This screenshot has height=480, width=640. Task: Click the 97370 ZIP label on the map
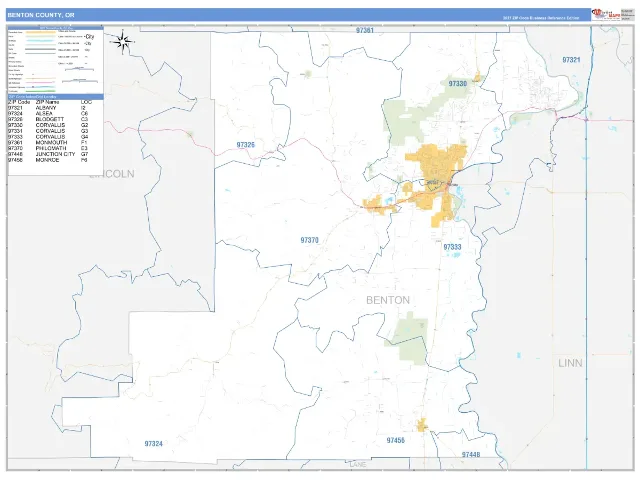(x=309, y=240)
